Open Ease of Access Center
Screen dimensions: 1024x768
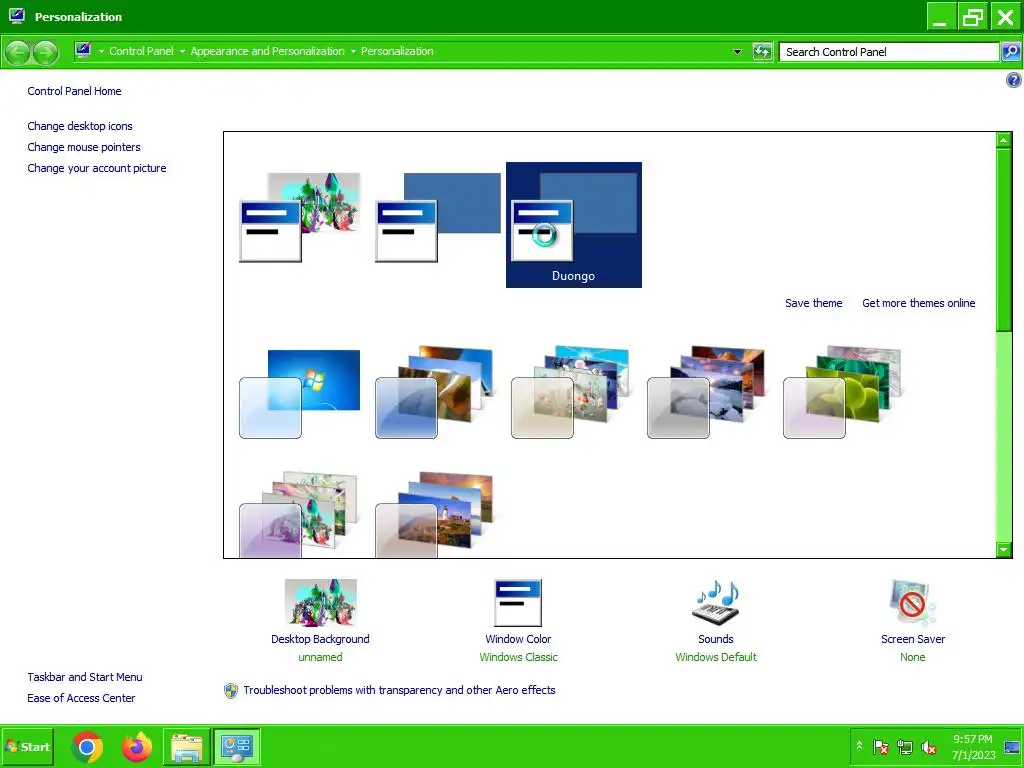(81, 698)
